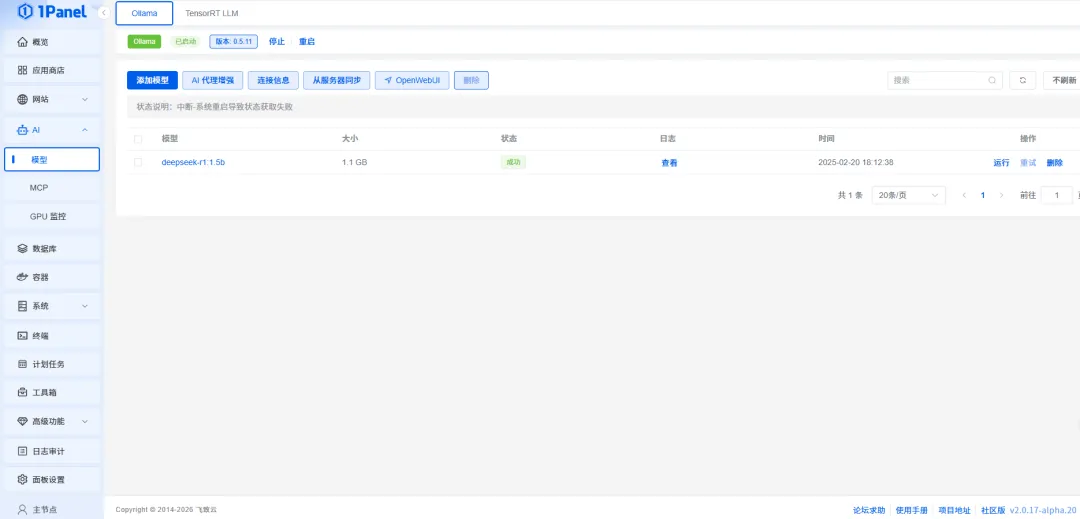
Task: Open 概览 overview page
Action: pos(52,42)
